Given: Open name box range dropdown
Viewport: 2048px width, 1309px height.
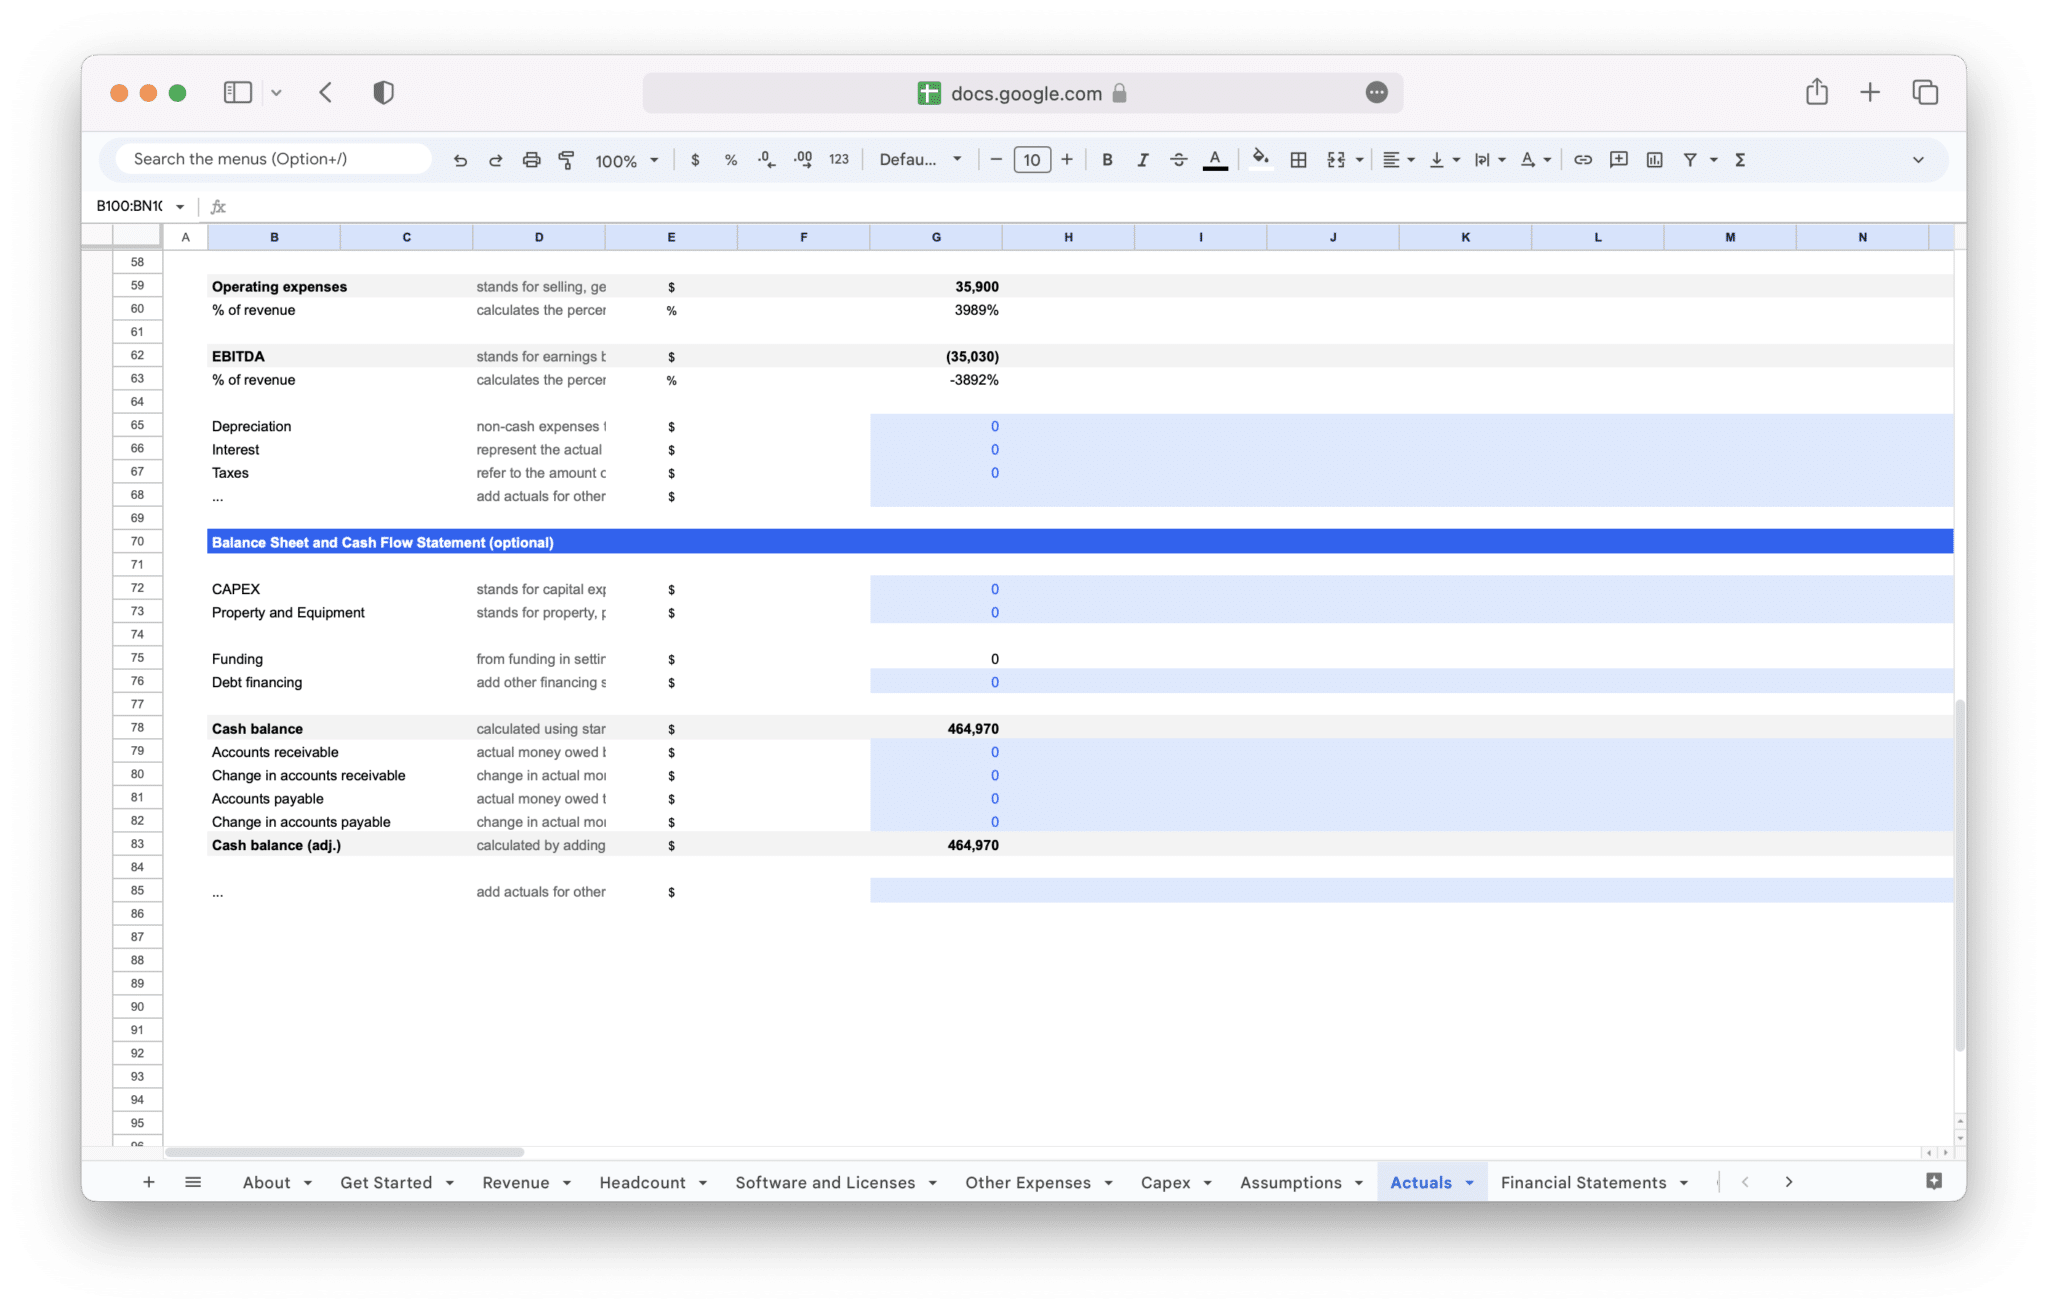Looking at the screenshot, I should coord(180,207).
